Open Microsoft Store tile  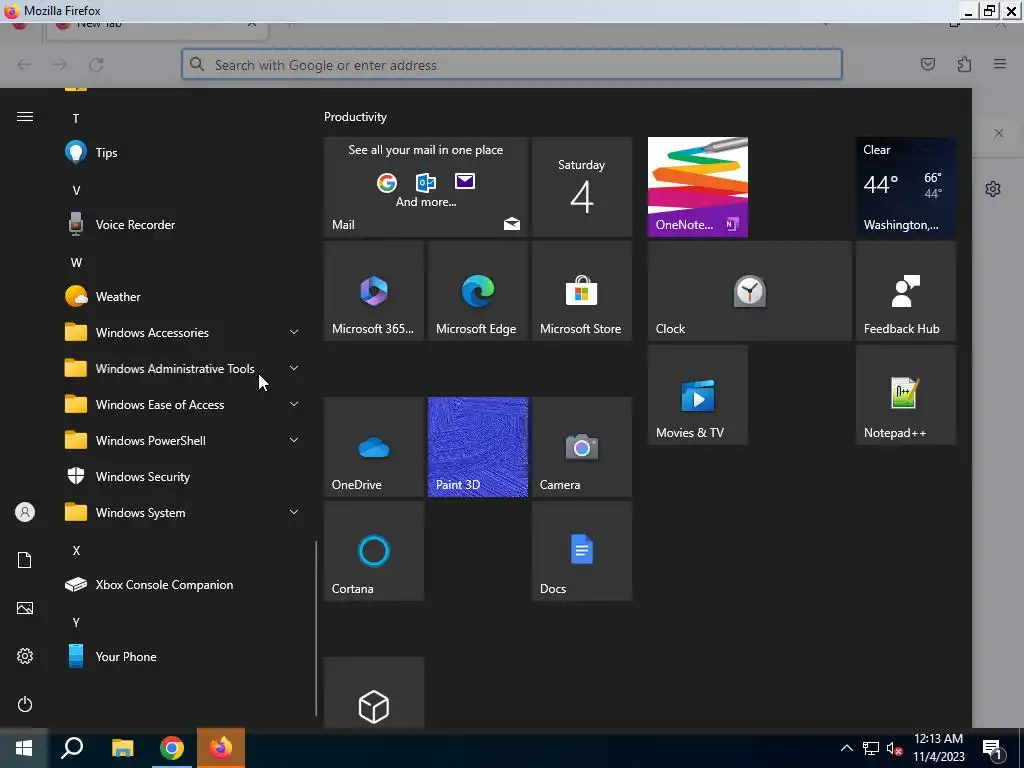pyautogui.click(x=582, y=291)
